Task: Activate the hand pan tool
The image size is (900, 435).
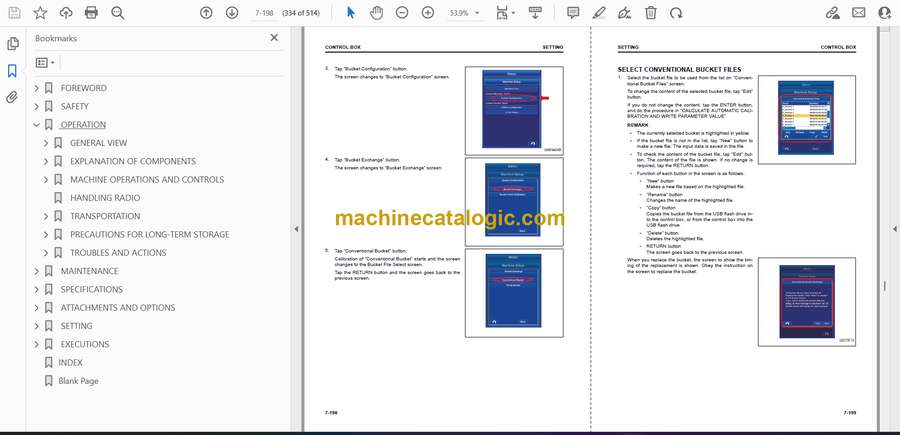Action: (377, 13)
